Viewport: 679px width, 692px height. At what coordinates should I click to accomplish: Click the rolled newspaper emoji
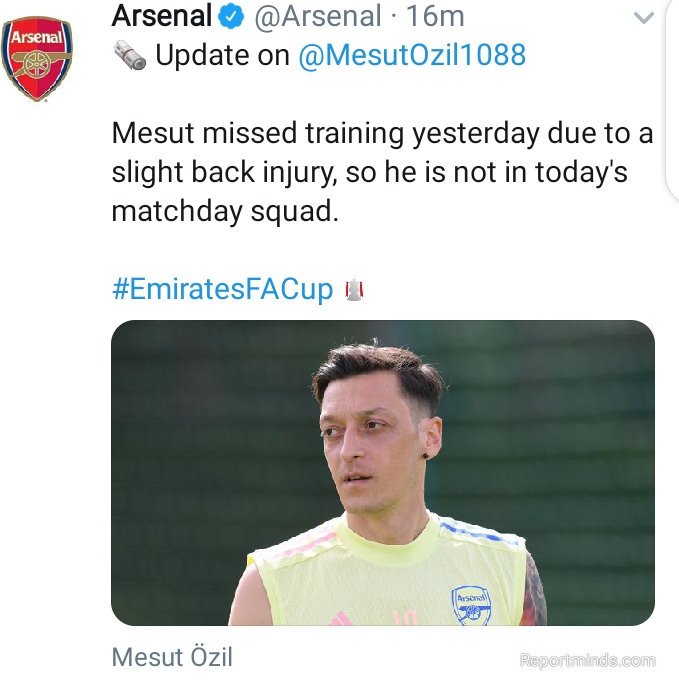(x=130, y=55)
